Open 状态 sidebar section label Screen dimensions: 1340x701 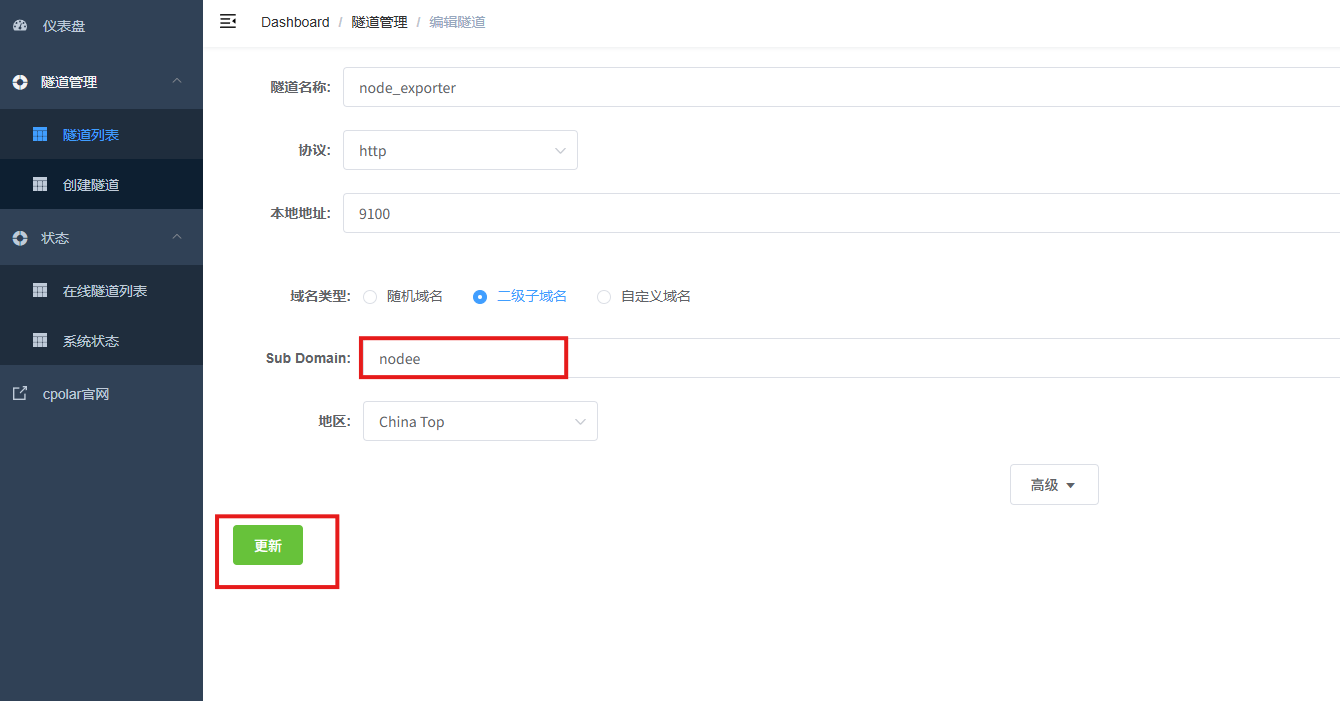(55, 238)
